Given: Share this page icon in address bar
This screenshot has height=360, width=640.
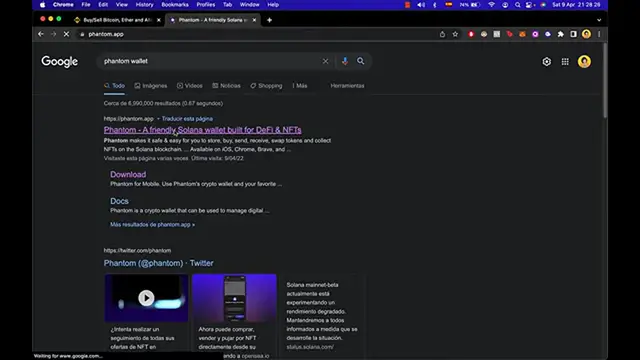Looking at the screenshot, I should pyautogui.click(x=442, y=34).
